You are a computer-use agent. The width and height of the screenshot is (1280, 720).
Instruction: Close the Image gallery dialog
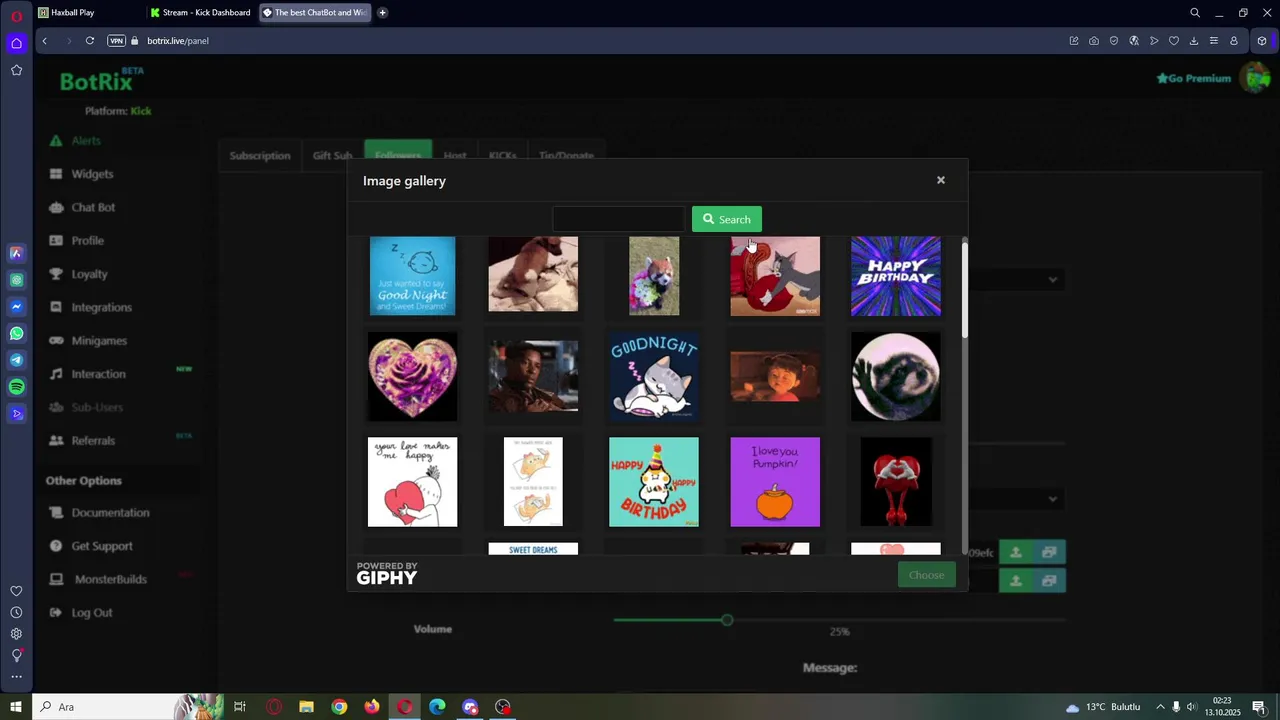940,180
